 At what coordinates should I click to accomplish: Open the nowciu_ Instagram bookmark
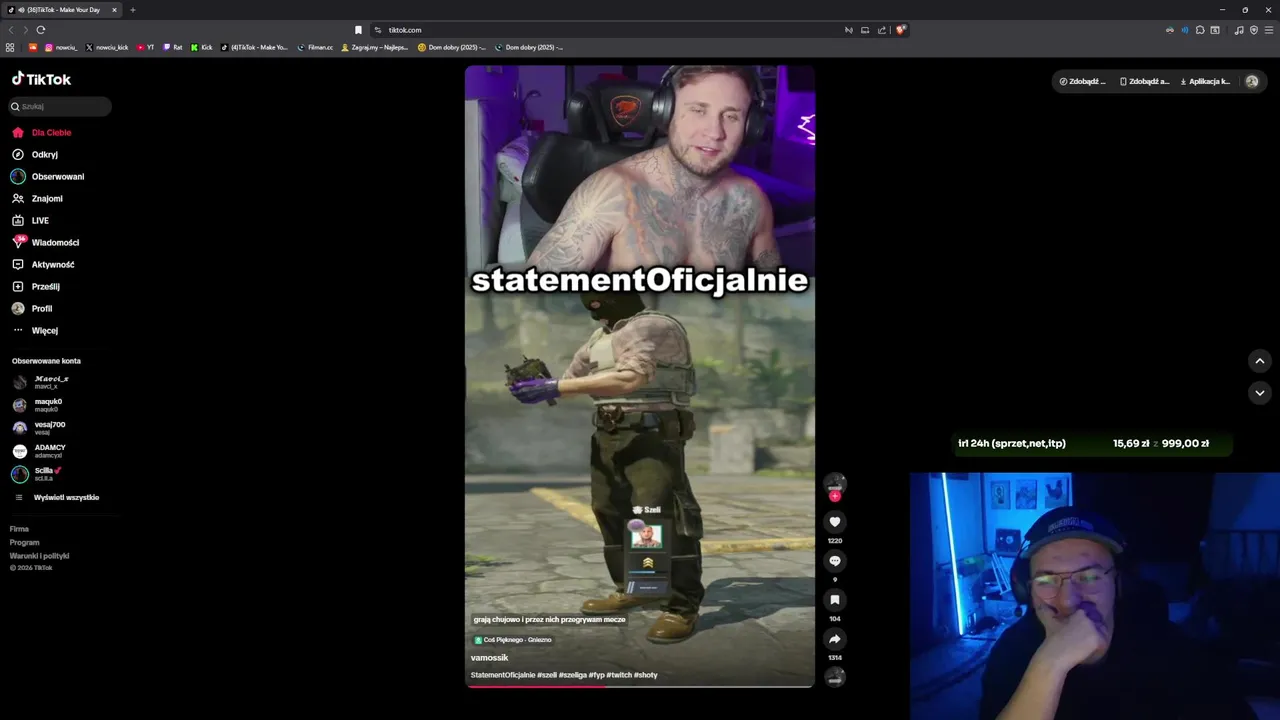[x=61, y=47]
